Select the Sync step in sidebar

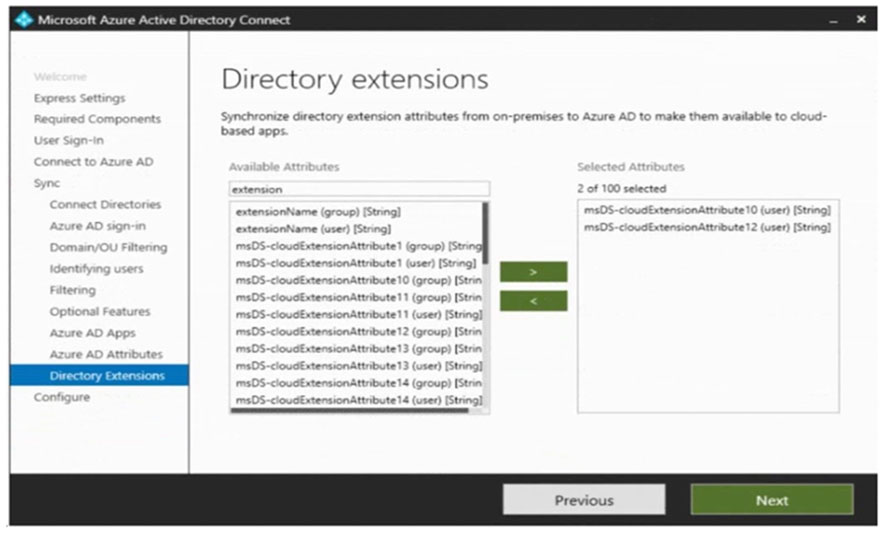[x=46, y=183]
